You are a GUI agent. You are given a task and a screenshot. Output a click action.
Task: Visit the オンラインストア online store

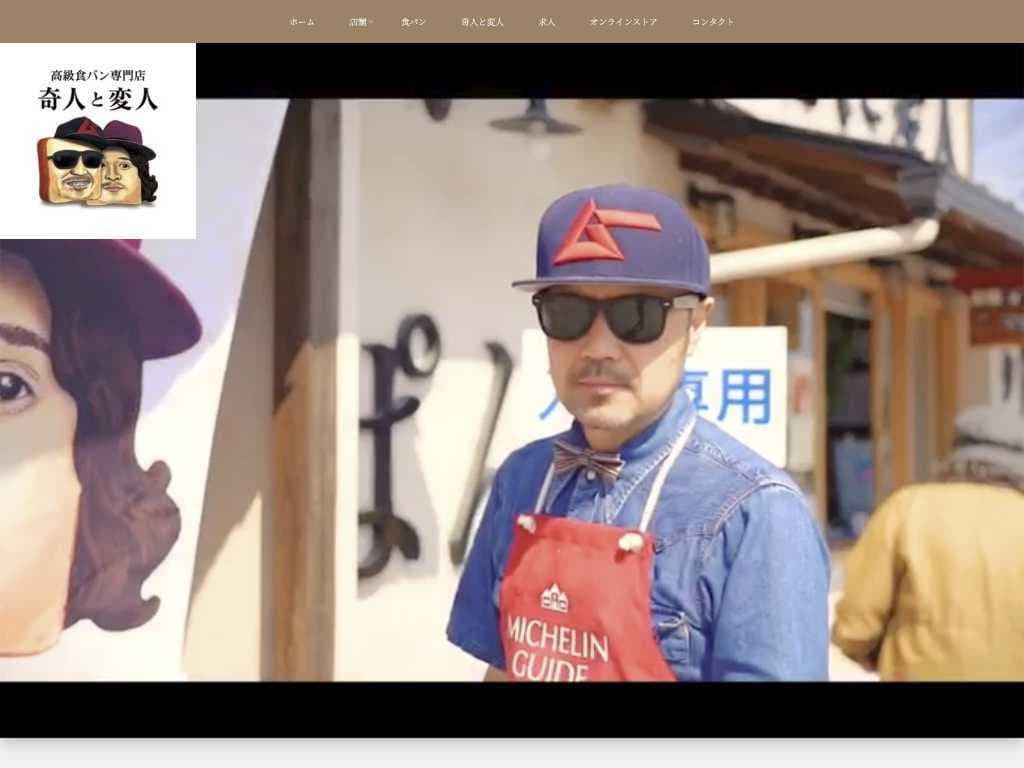[624, 20]
